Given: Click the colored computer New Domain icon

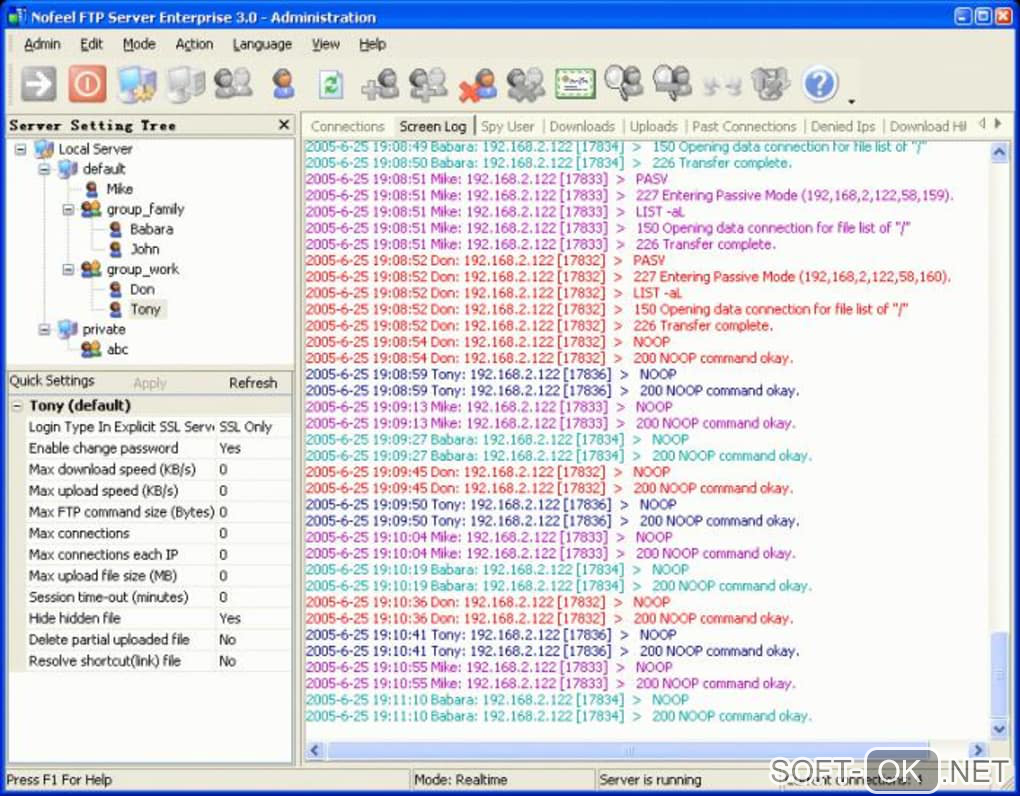Looking at the screenshot, I should 137,85.
